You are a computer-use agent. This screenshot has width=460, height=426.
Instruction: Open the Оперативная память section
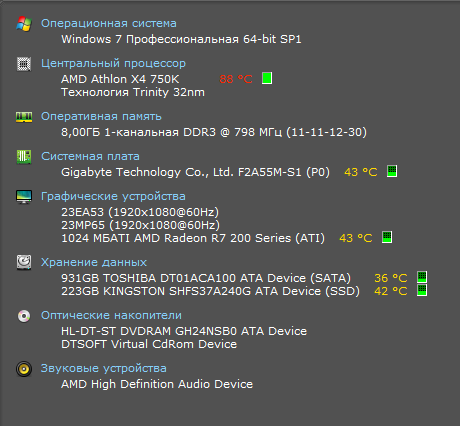[x=101, y=116]
